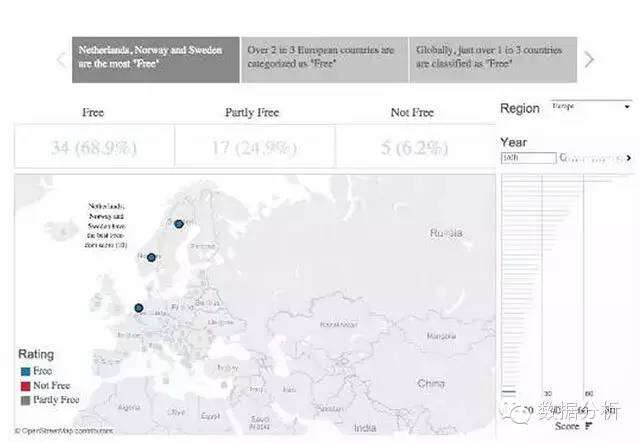The width and height of the screenshot is (640, 443).
Task: Click the Russia label on map
Action: [x=446, y=233]
